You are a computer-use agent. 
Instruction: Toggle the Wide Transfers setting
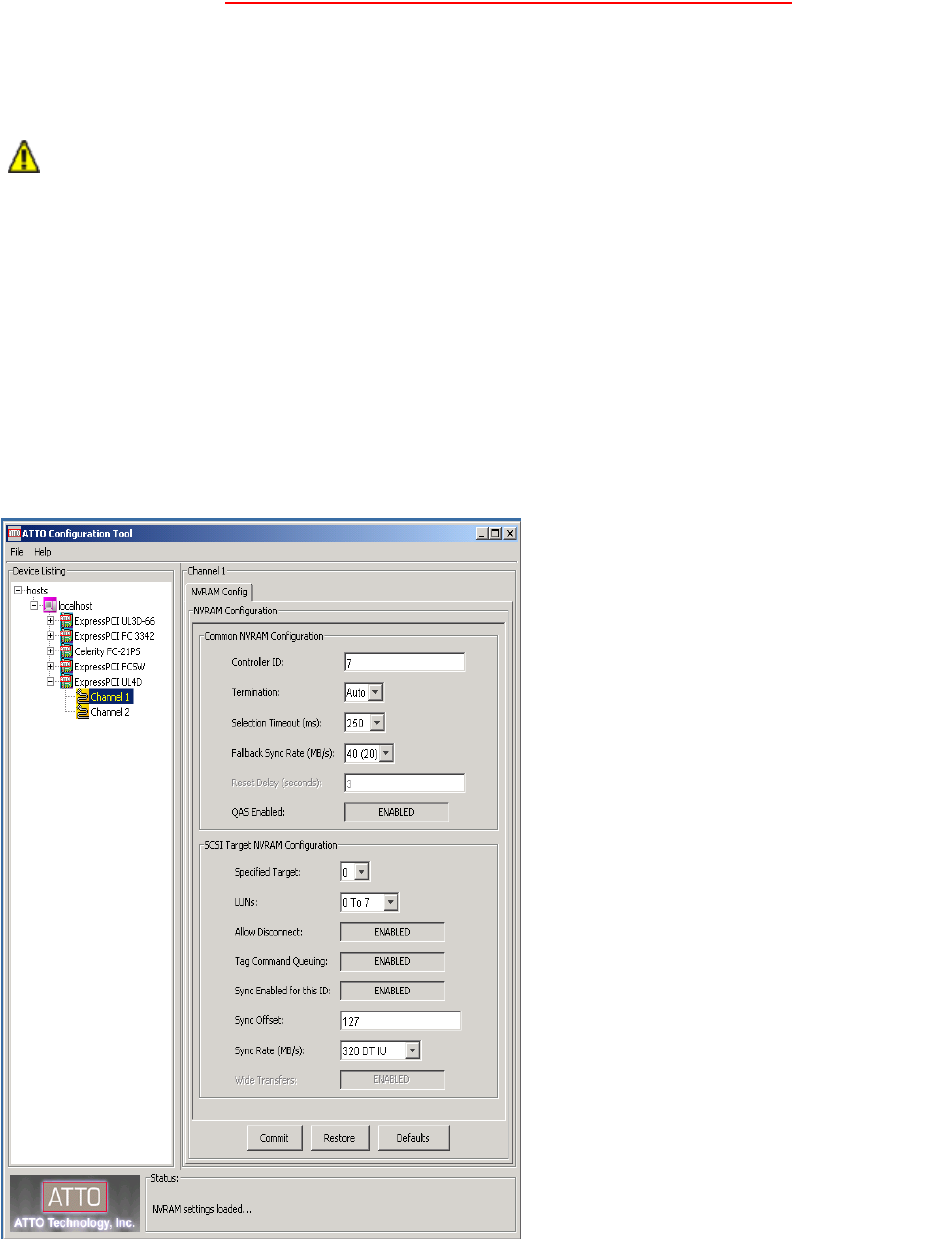(x=392, y=1080)
